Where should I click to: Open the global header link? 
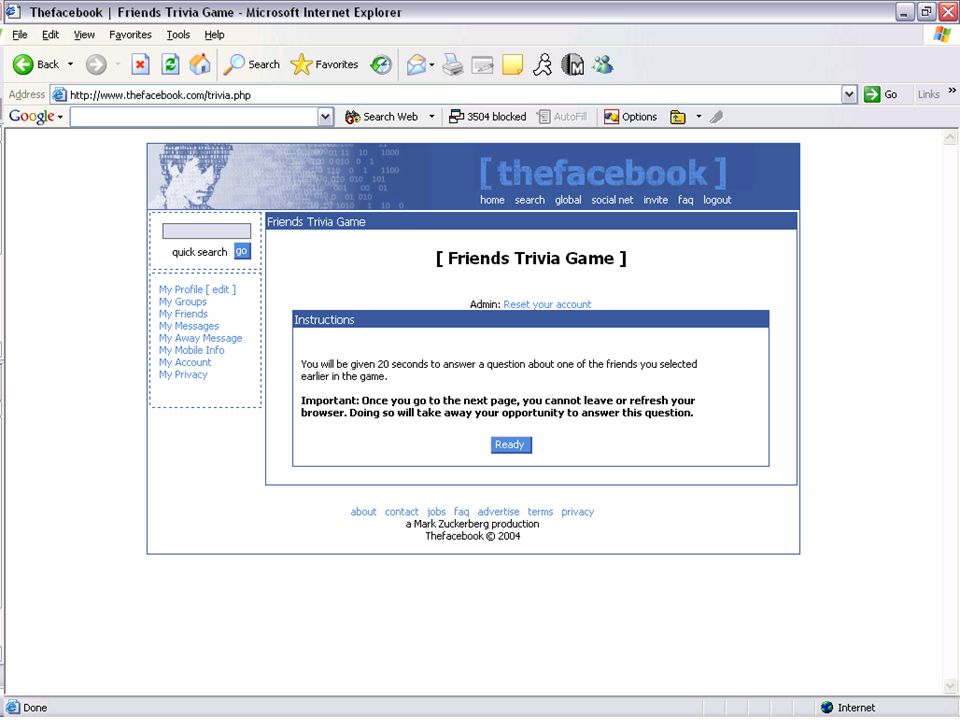click(x=568, y=200)
